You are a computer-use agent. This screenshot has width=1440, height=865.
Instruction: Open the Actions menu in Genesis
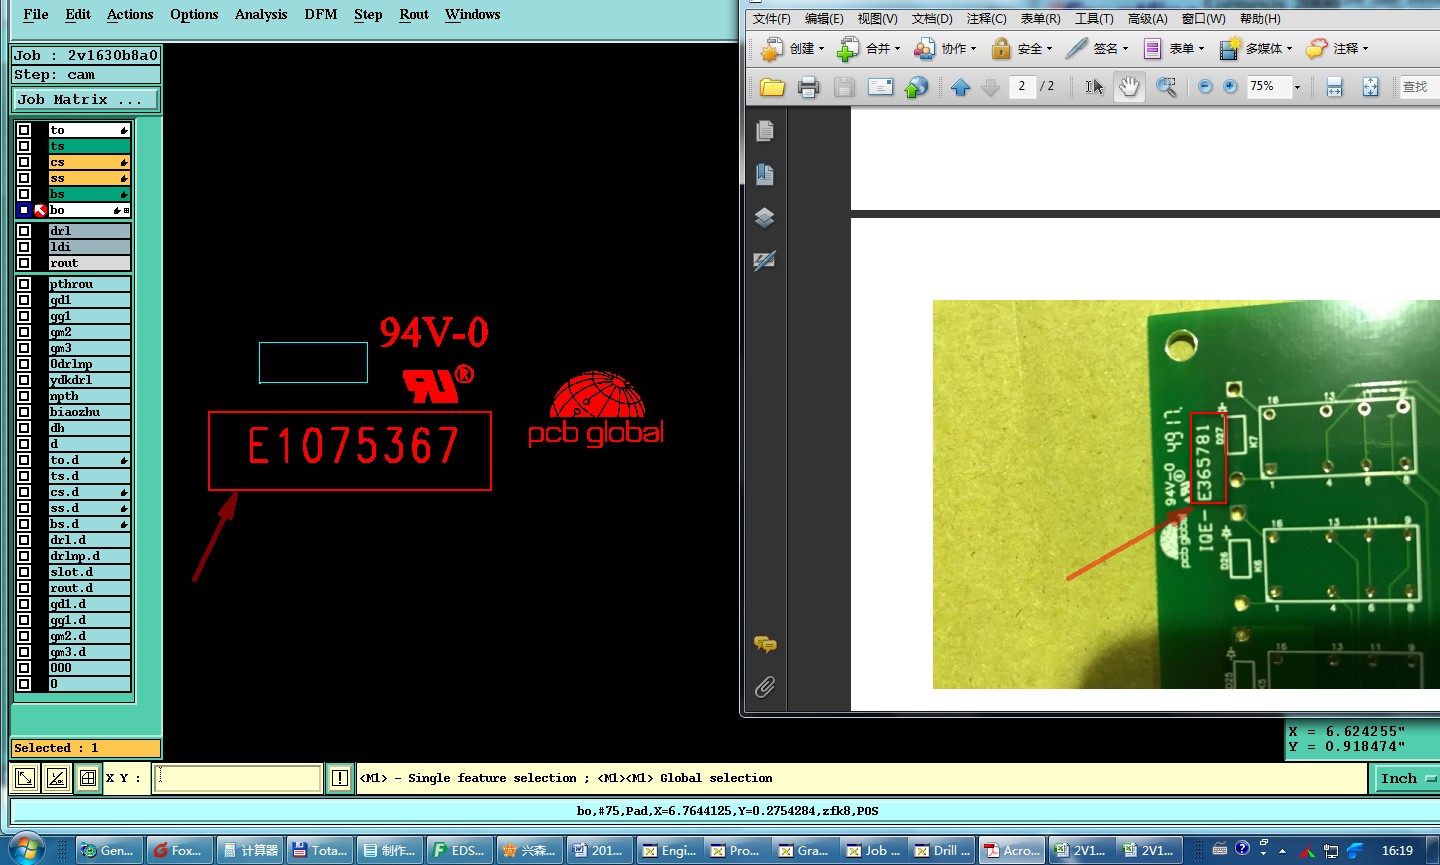130,14
